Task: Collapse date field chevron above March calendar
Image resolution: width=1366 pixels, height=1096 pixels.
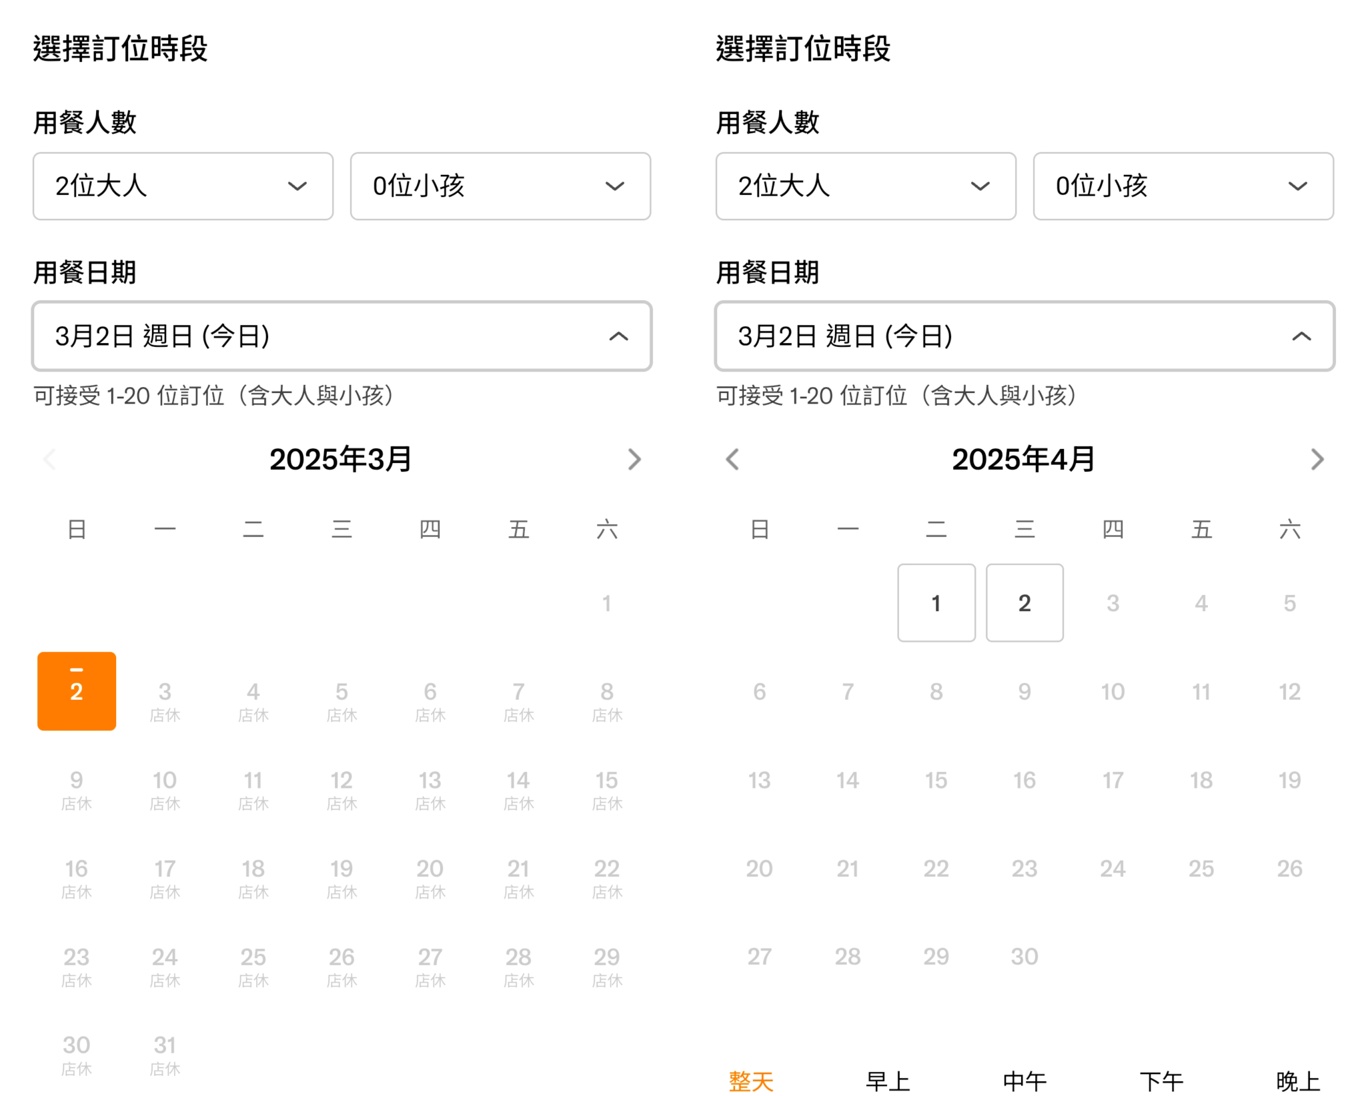Action: (x=618, y=336)
